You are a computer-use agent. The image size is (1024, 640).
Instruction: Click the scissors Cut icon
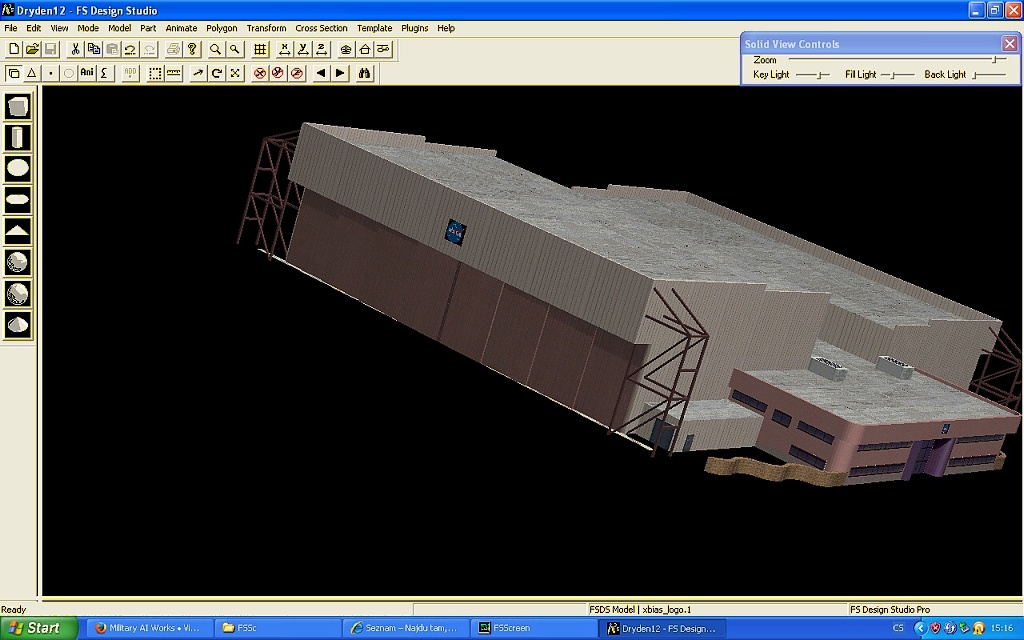(75, 49)
